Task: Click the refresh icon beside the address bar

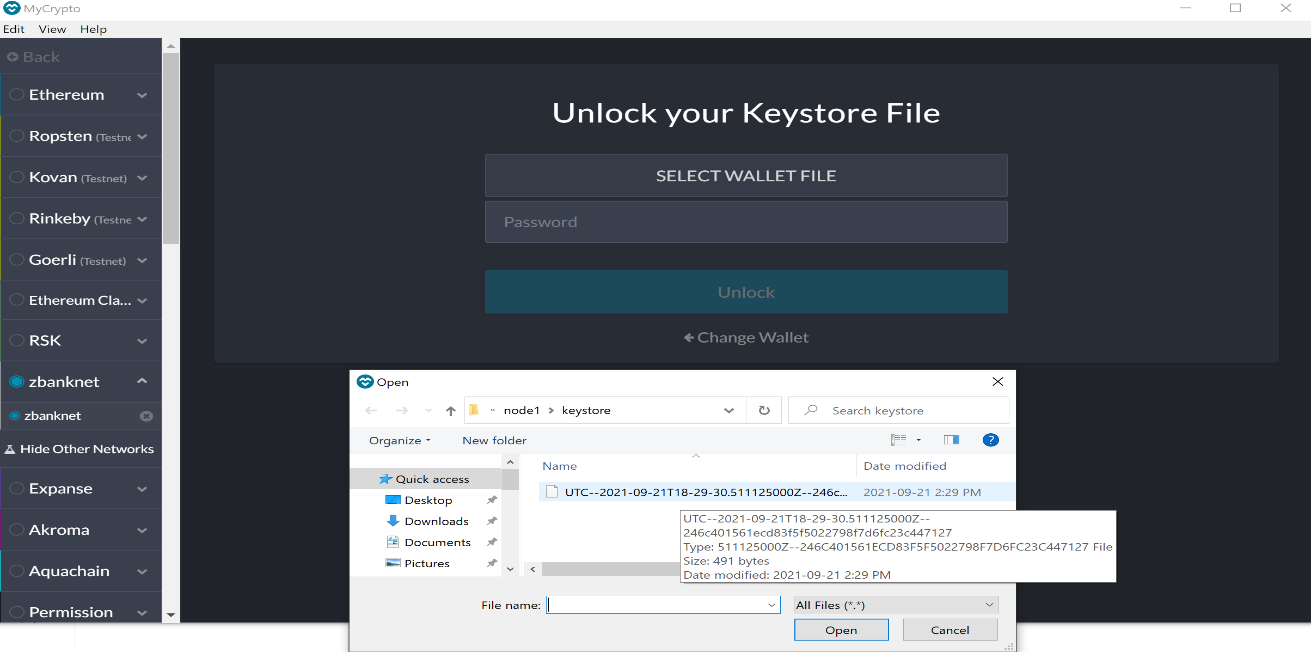Action: pos(763,410)
